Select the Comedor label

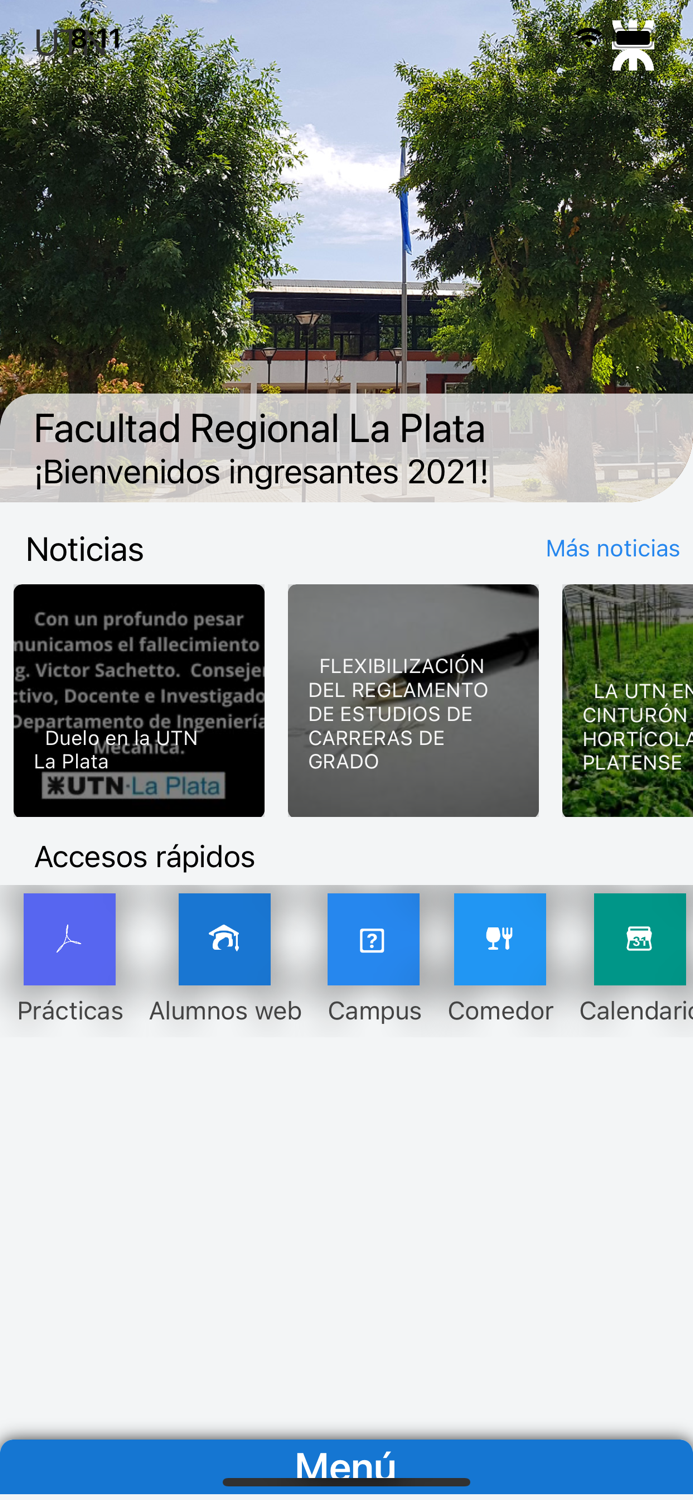pyautogui.click(x=500, y=1011)
